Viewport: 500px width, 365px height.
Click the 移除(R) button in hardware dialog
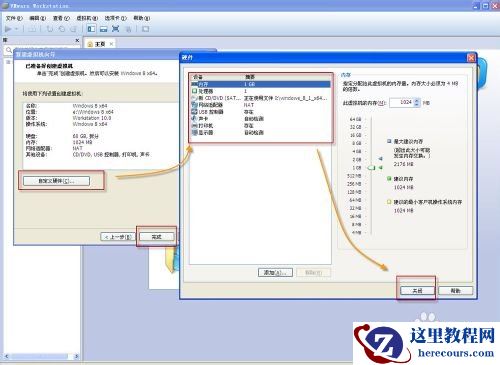coord(313,272)
